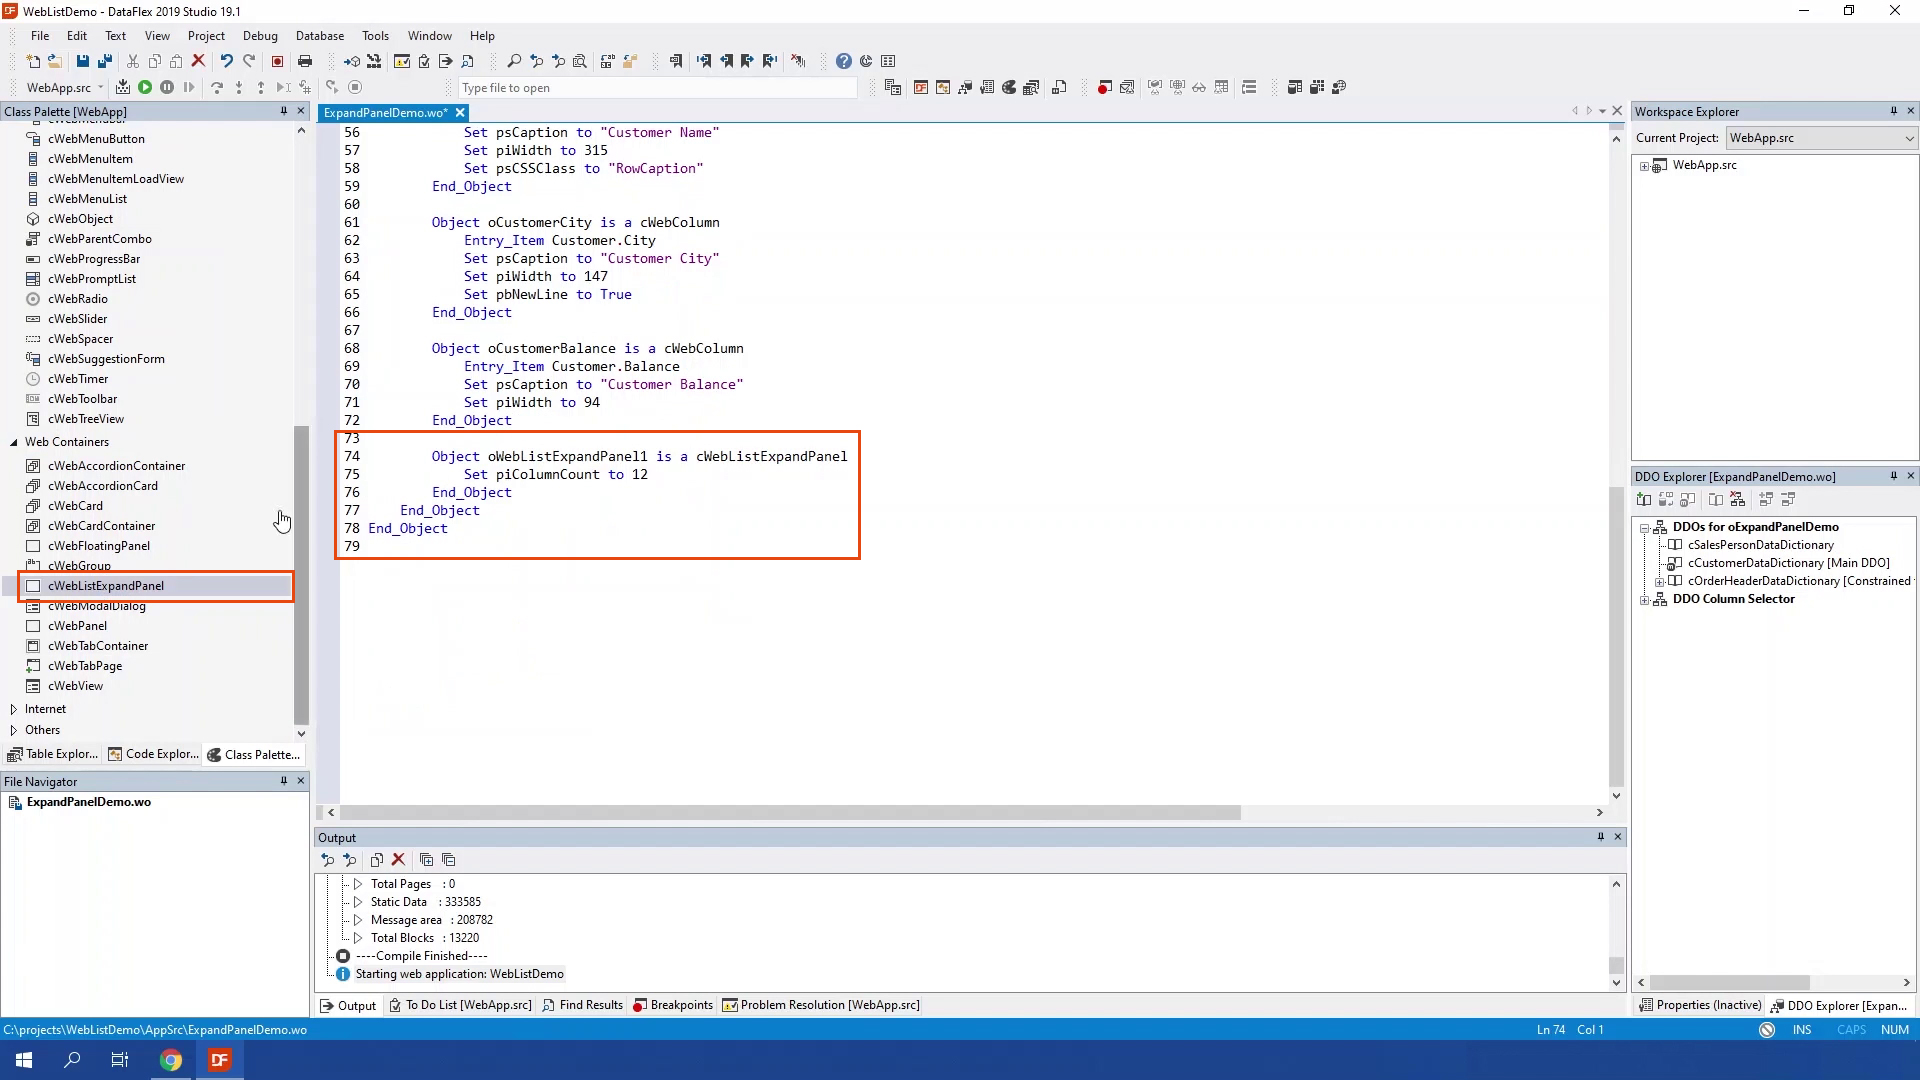Viewport: 1920px width, 1080px height.
Task: Toggle pin on the Output panel
Action: [1600, 837]
